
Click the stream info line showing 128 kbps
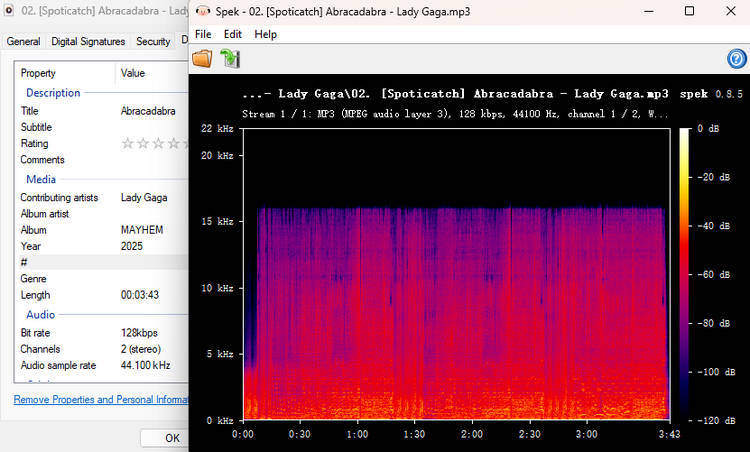click(x=455, y=114)
